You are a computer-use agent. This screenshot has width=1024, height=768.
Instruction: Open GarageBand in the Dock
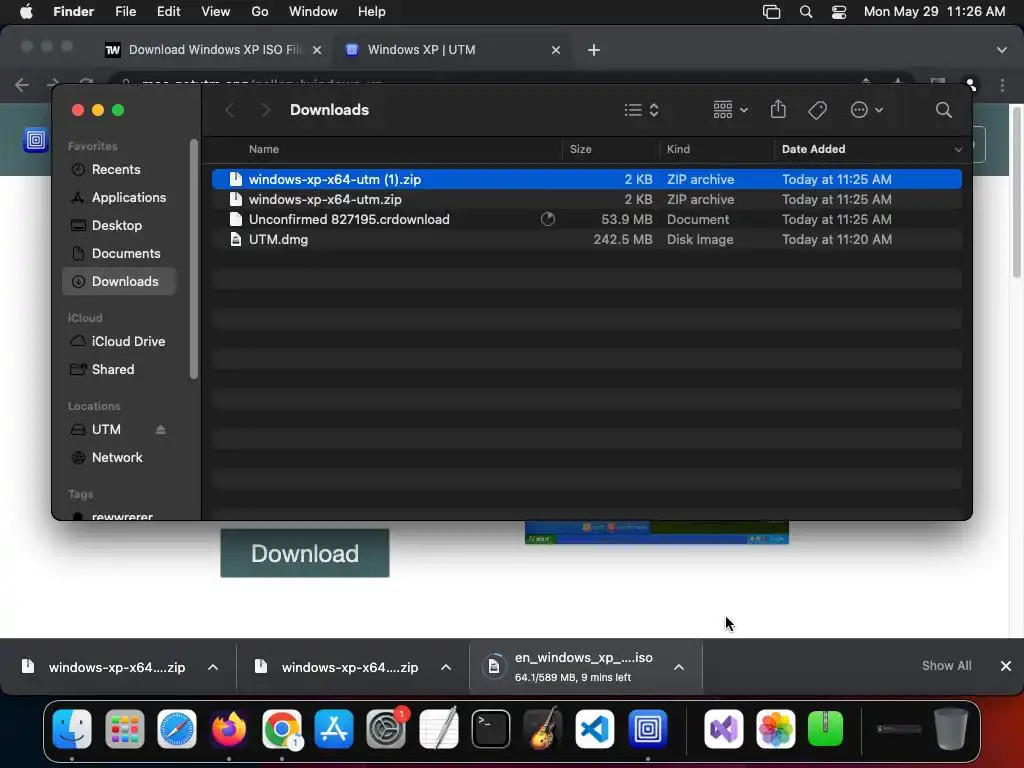click(543, 728)
